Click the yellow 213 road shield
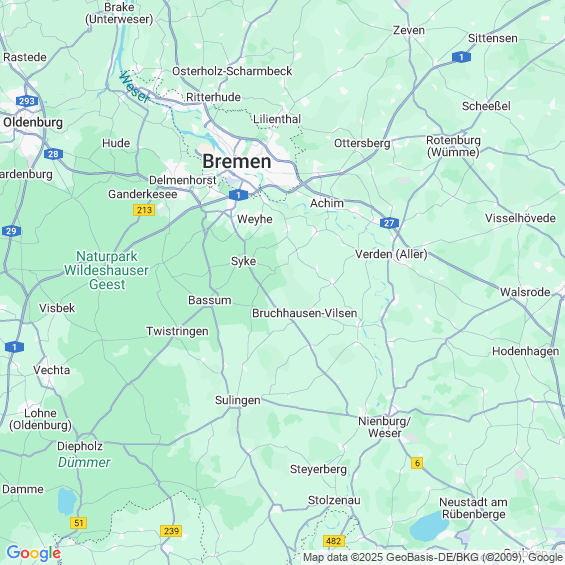Screen dimensions: 565x565 (144, 210)
